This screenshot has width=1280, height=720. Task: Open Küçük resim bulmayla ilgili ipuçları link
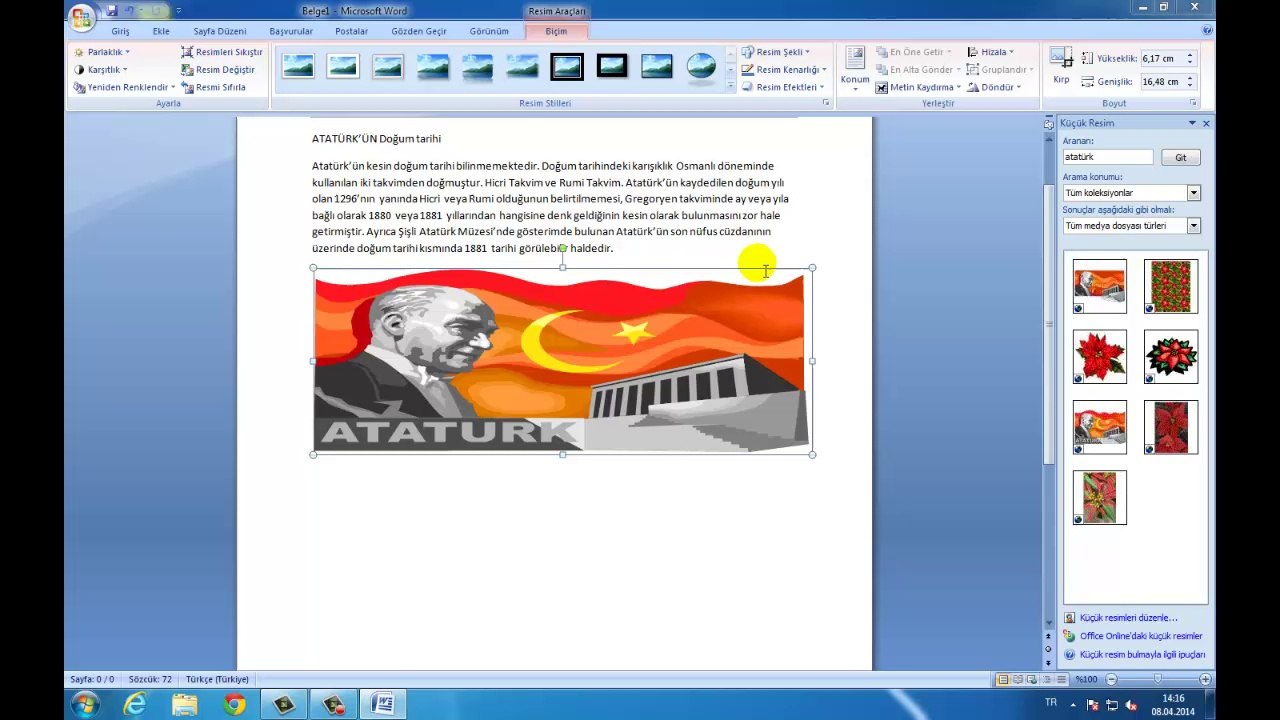click(1142, 655)
